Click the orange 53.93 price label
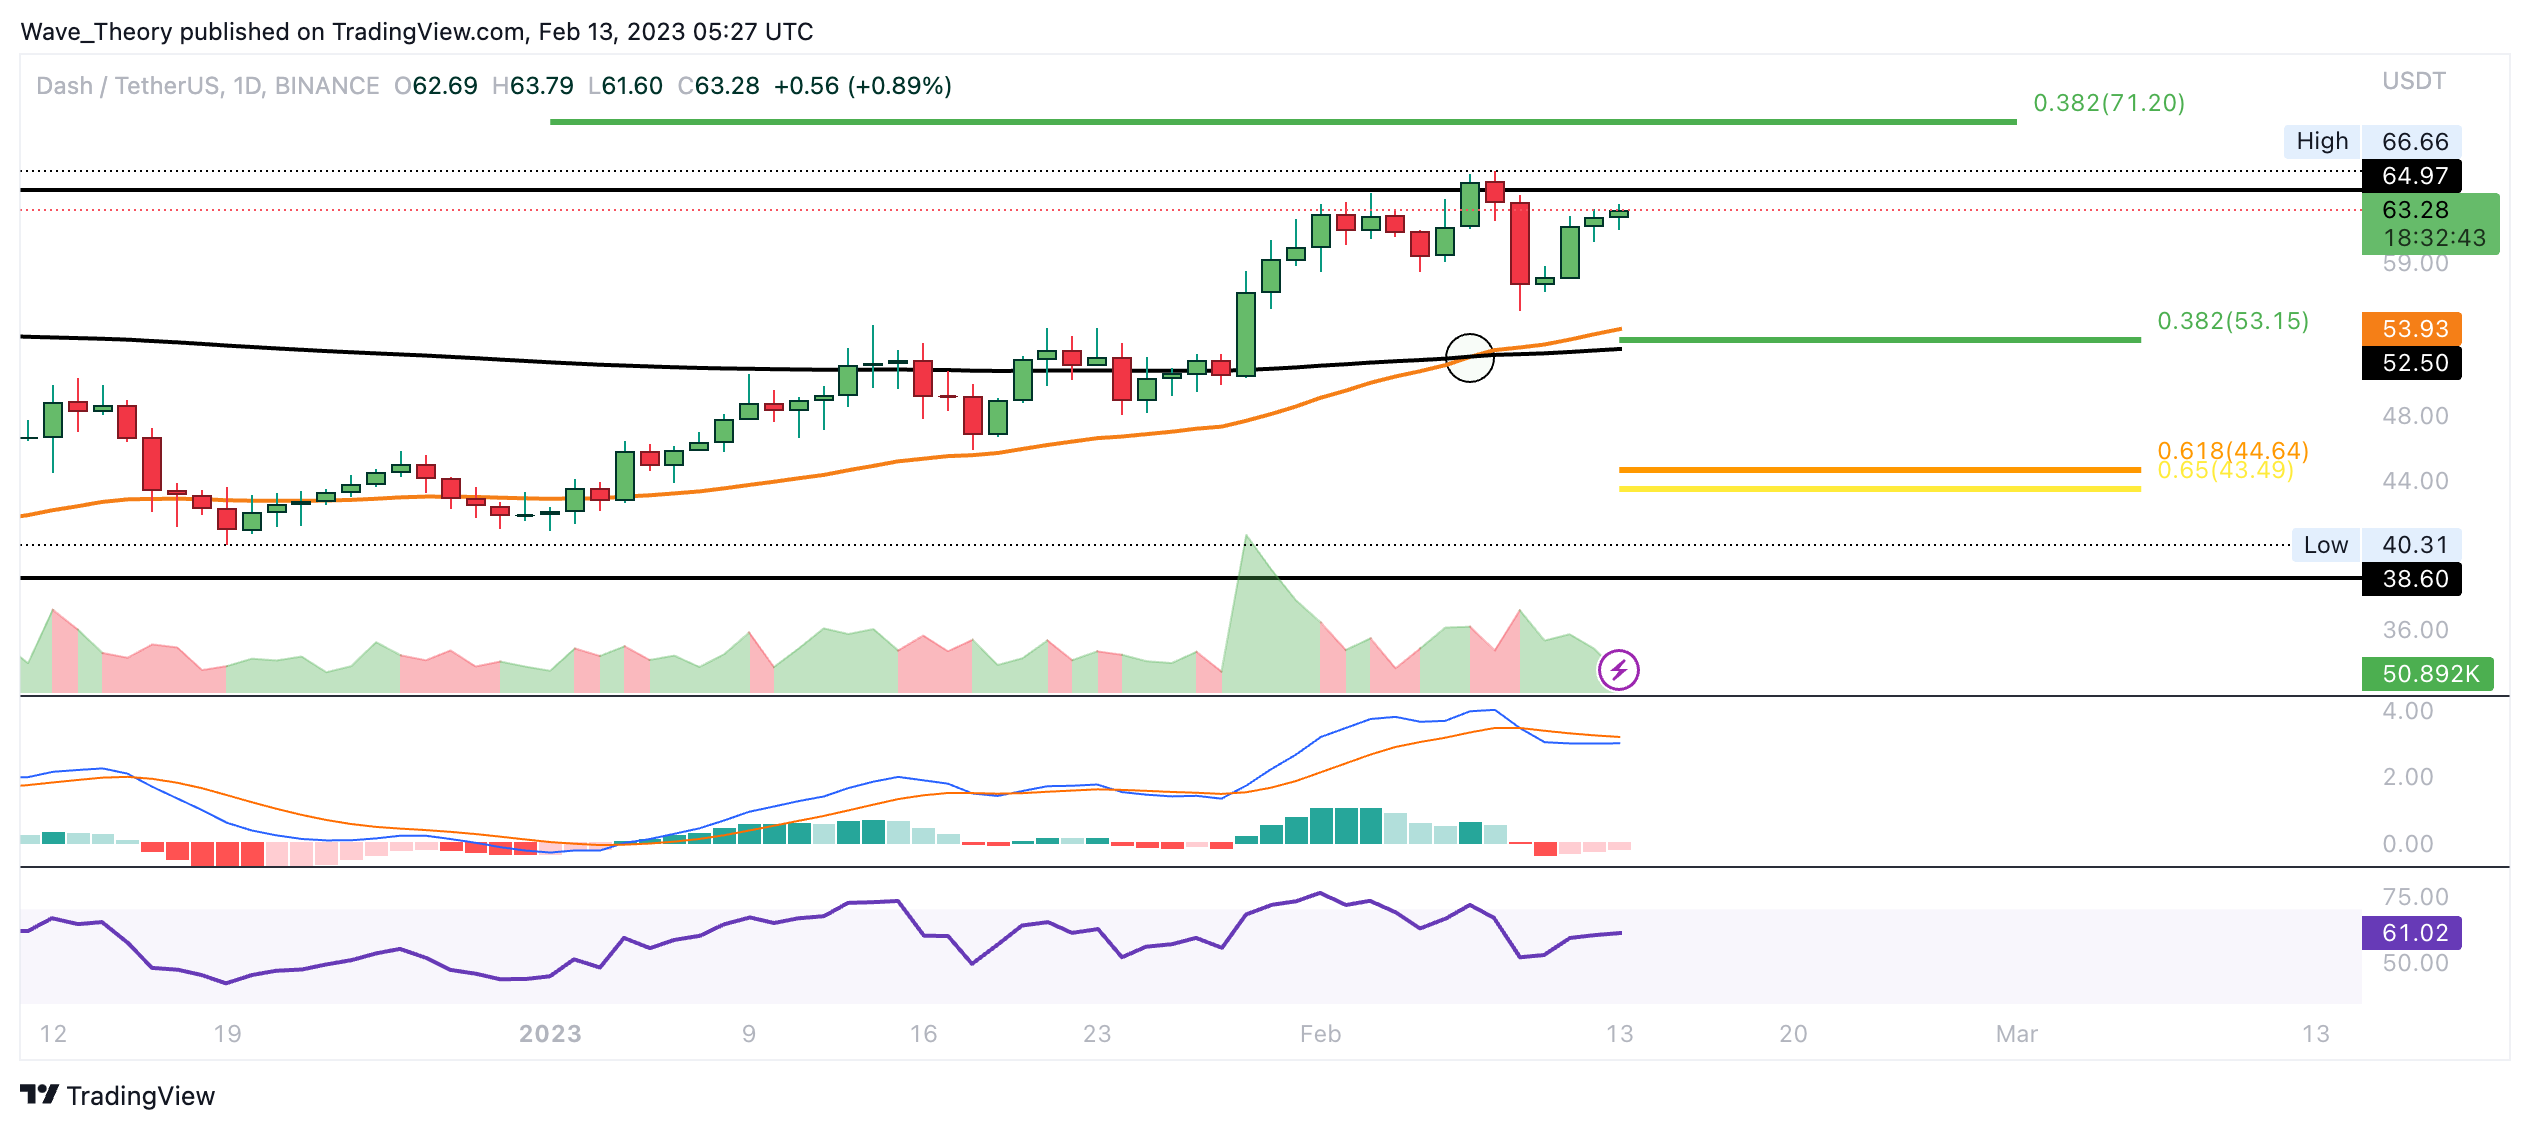 tap(2411, 329)
